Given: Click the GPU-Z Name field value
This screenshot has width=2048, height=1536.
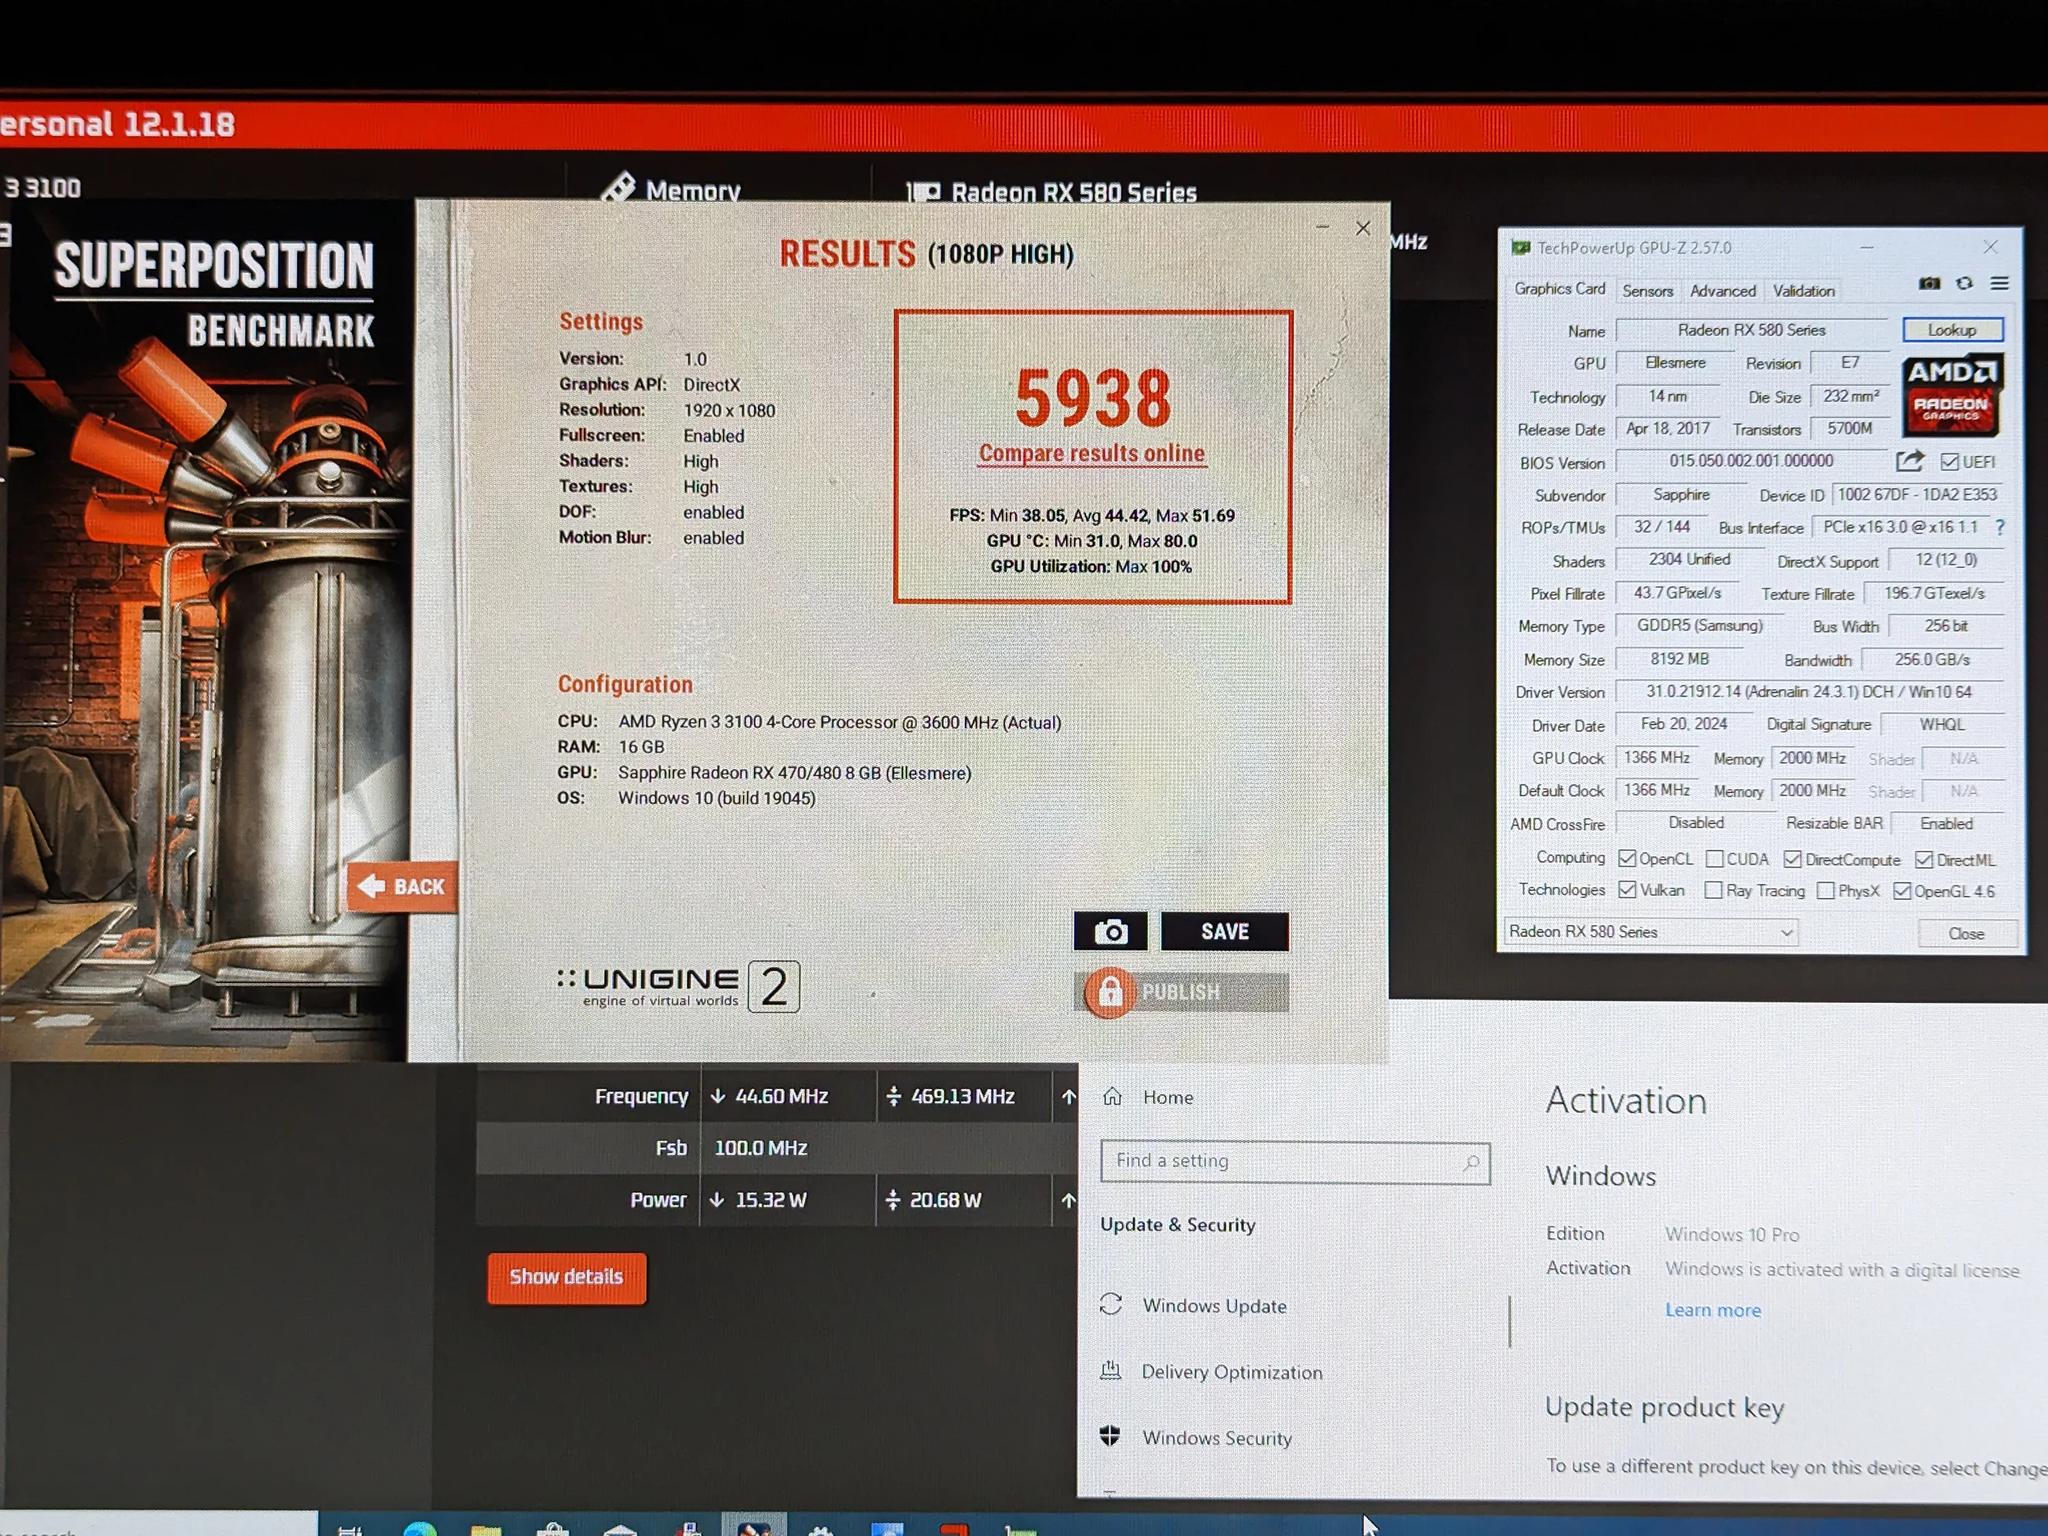Looking at the screenshot, I should 1751,330.
